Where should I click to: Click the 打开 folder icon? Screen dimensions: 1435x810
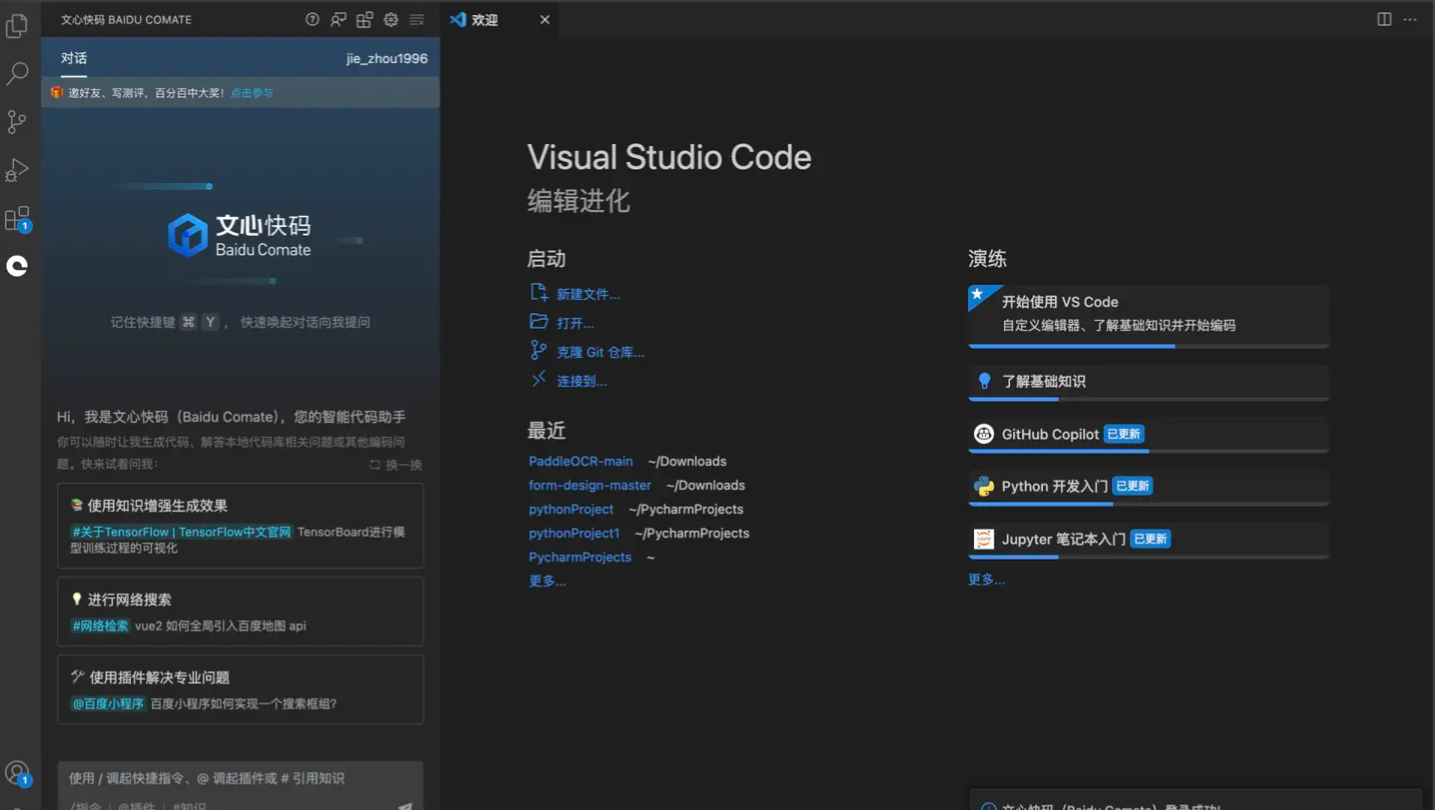click(x=538, y=321)
